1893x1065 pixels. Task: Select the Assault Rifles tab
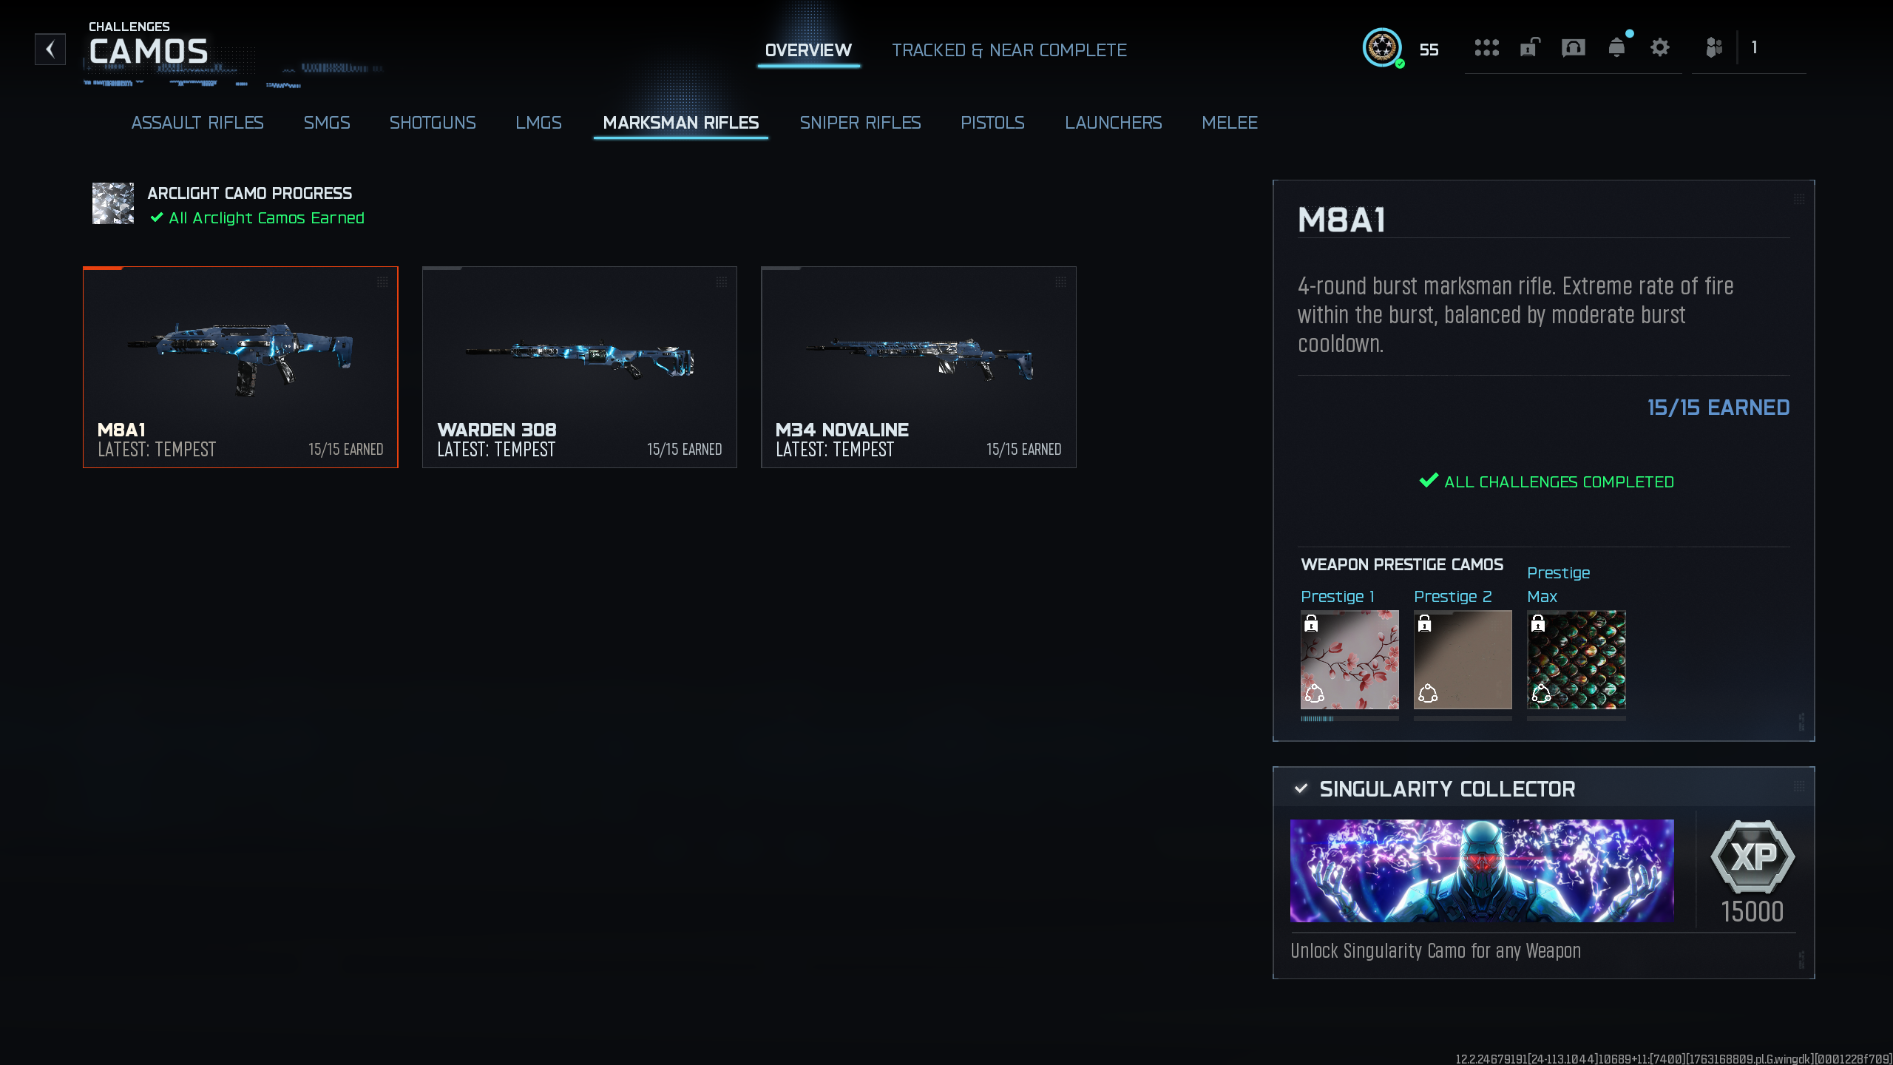click(x=197, y=122)
